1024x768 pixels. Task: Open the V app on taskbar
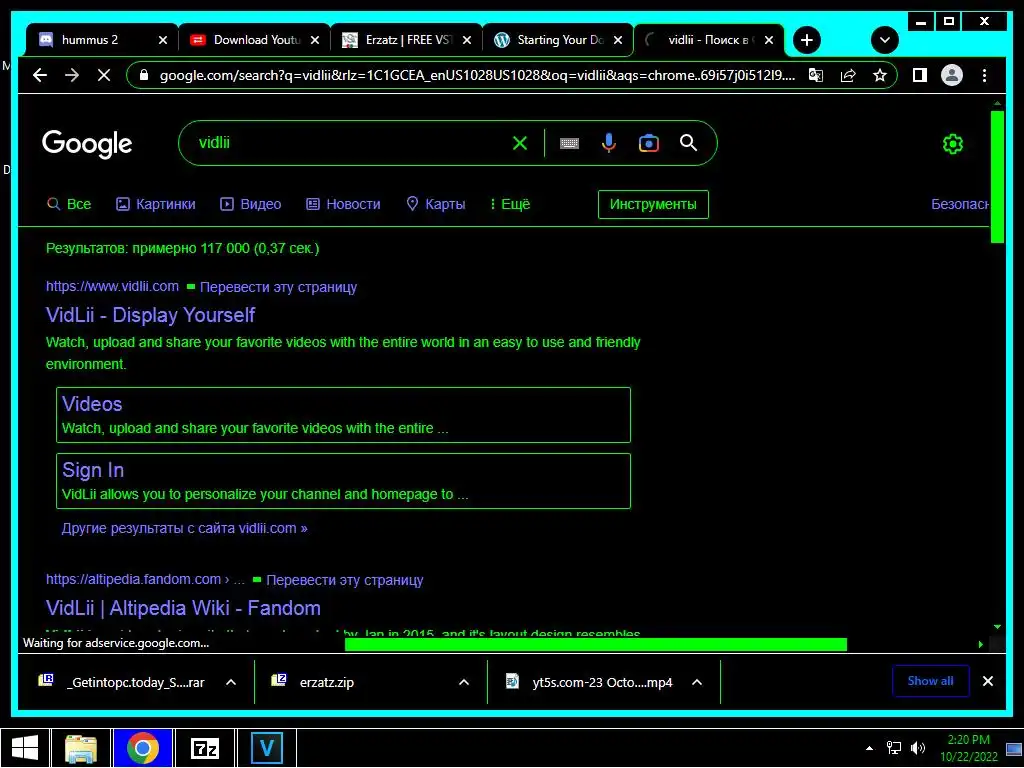[267, 748]
